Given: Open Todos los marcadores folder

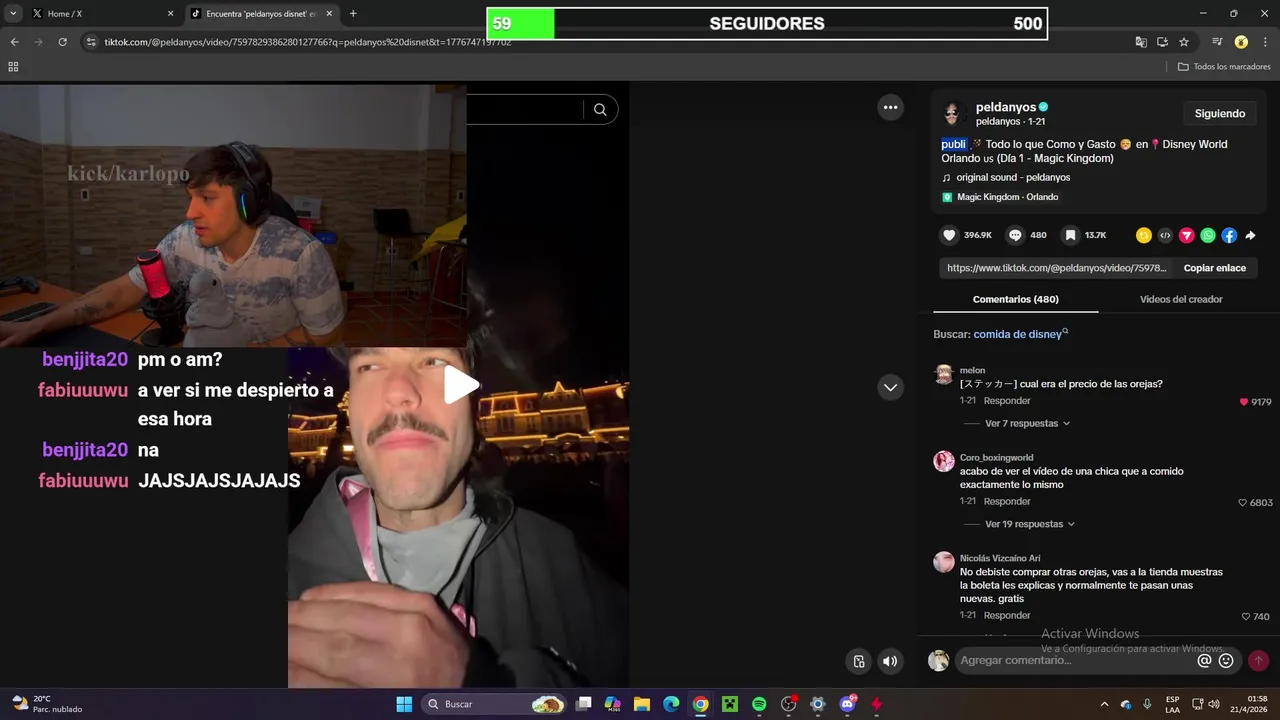Looking at the screenshot, I should (x=1224, y=67).
